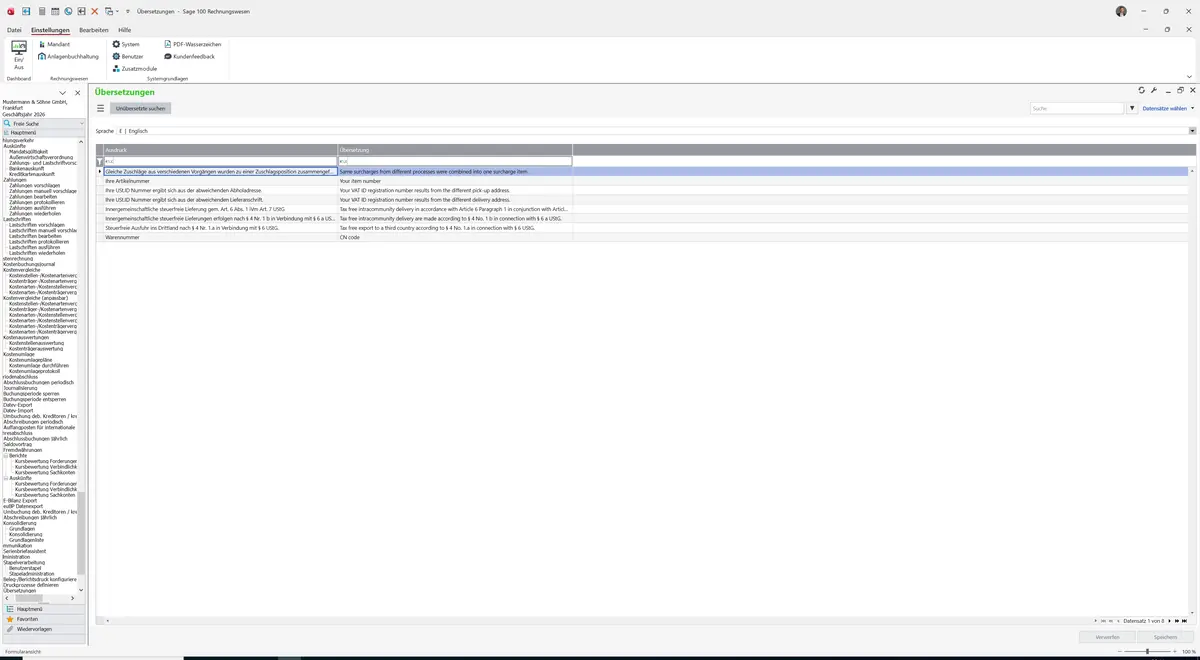The width and height of the screenshot is (1200, 660).
Task: Open PDF-Wasserzeichen settings
Action: click(193, 44)
